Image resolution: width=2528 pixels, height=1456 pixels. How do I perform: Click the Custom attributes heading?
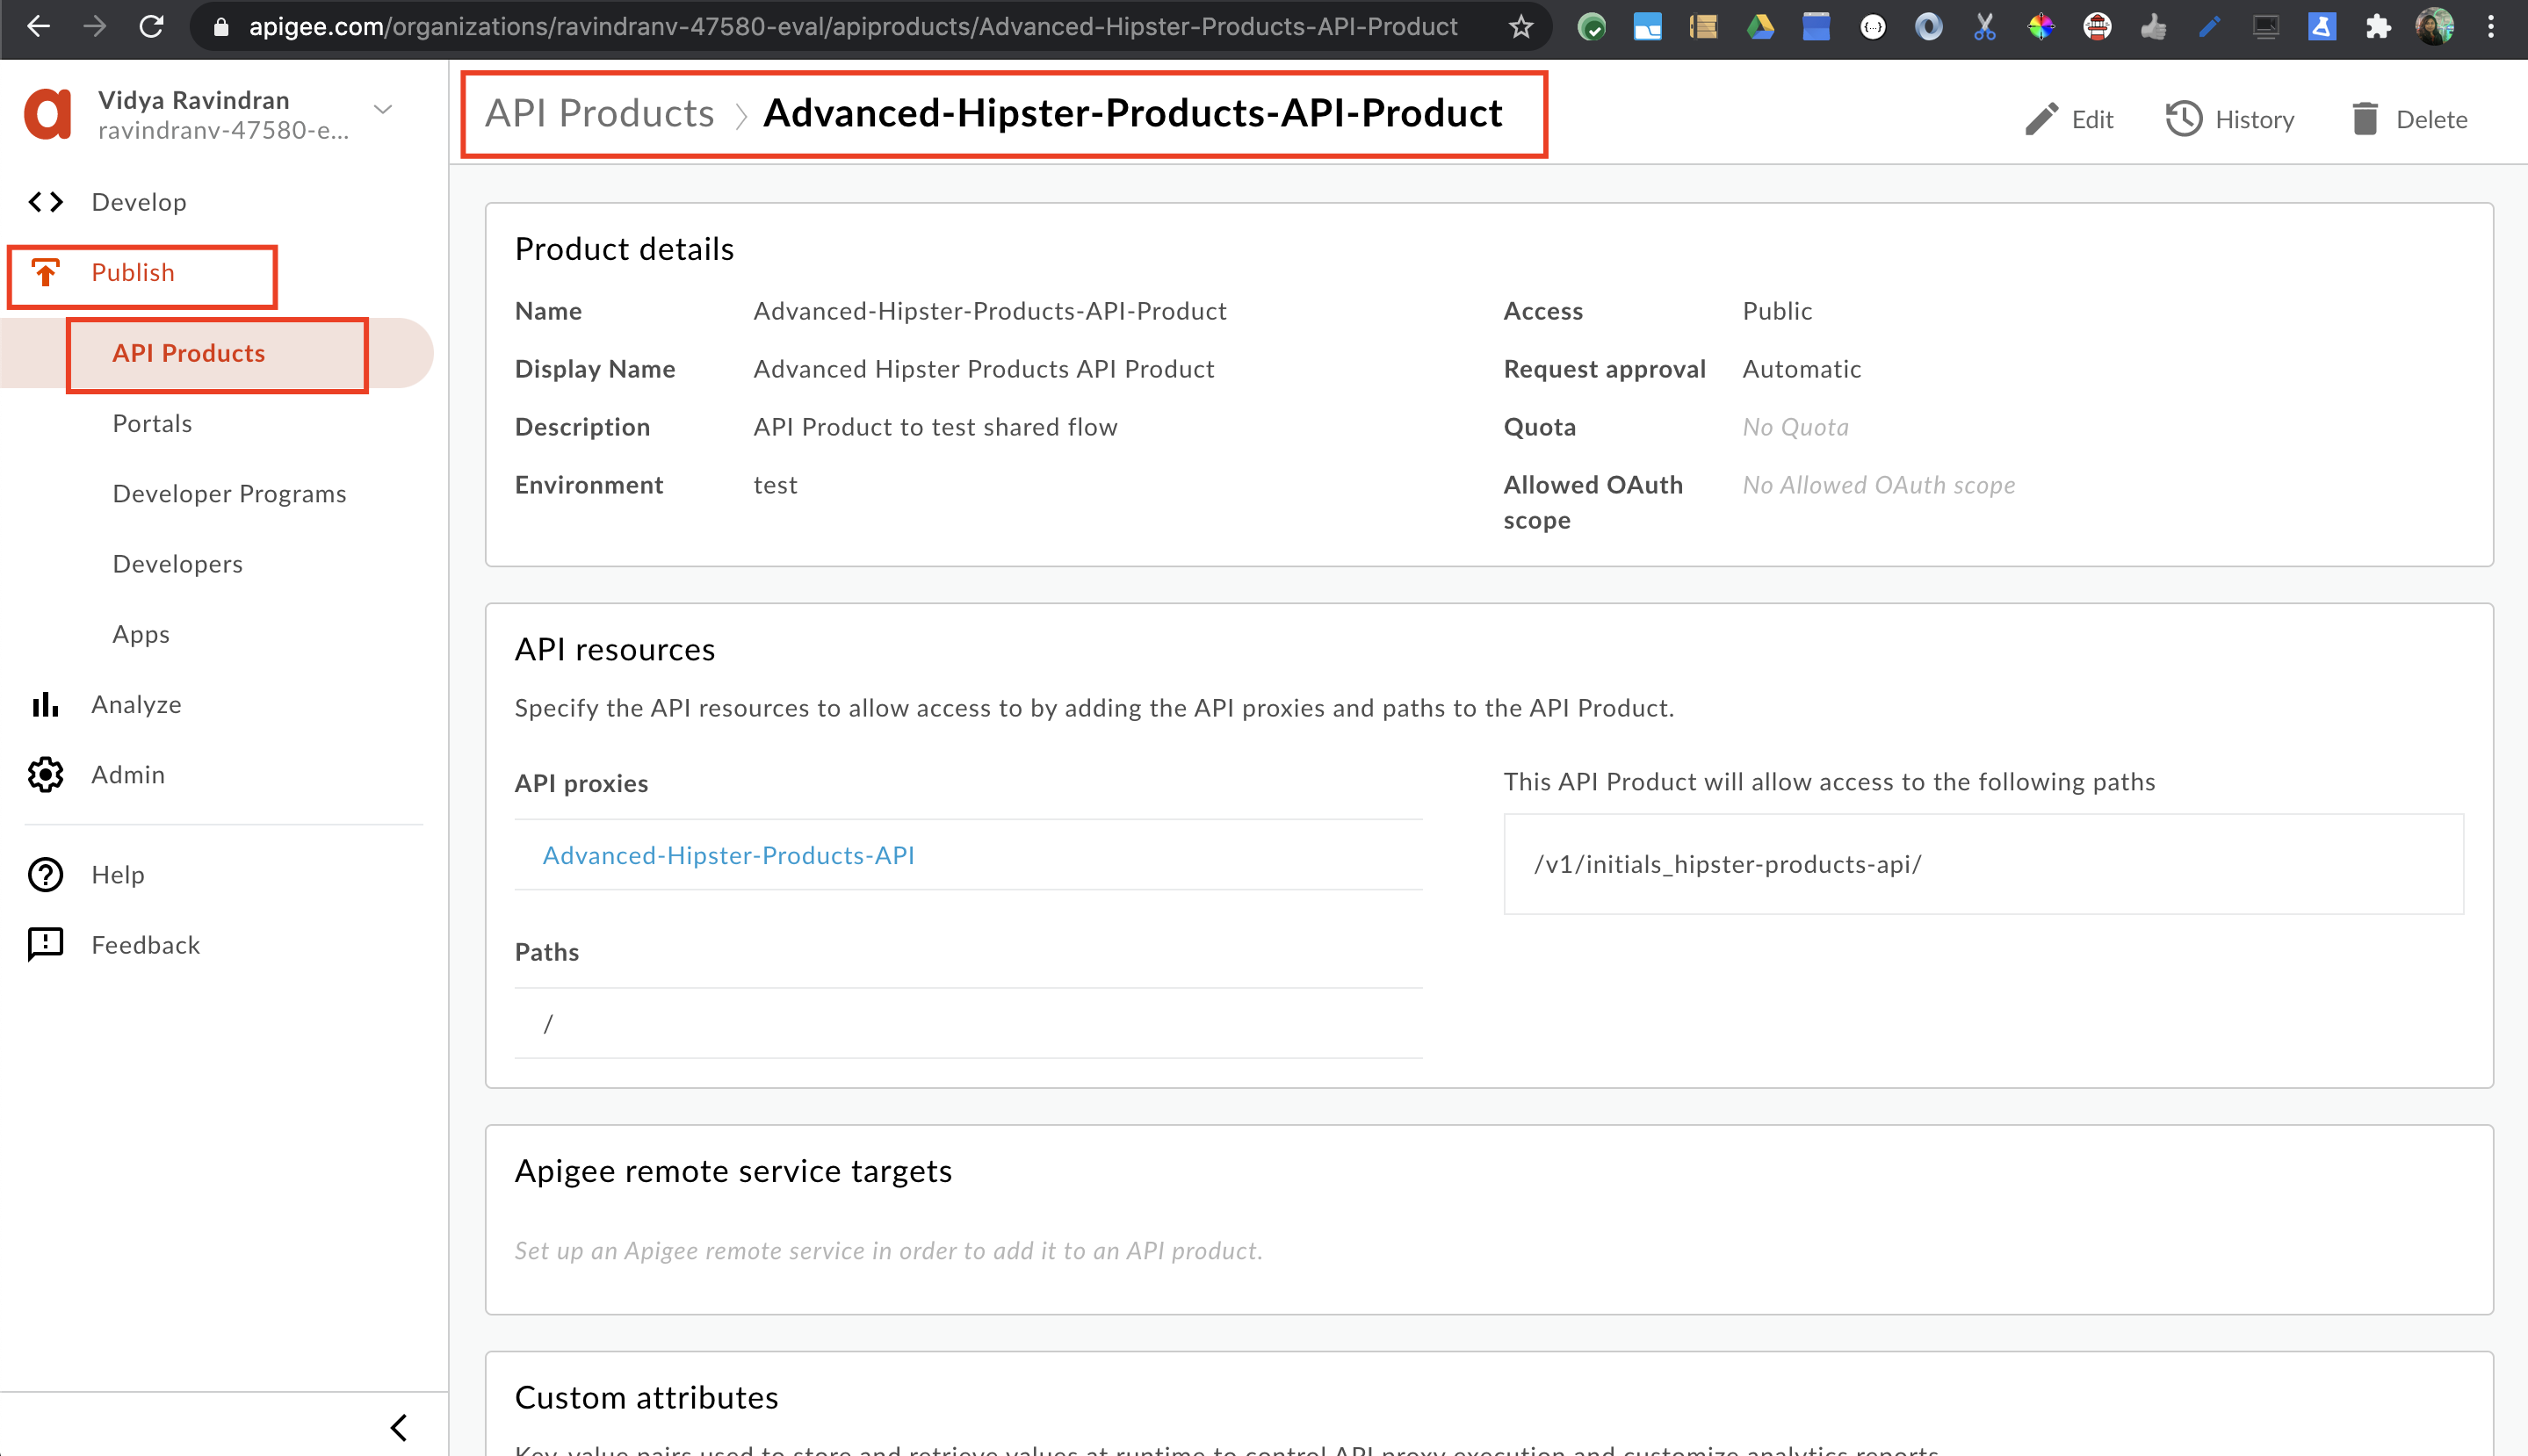click(x=646, y=1397)
